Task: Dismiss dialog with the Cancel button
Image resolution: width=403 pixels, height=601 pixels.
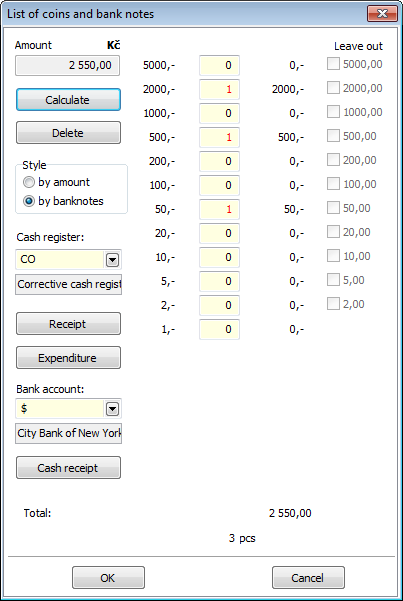Action: coord(308,578)
